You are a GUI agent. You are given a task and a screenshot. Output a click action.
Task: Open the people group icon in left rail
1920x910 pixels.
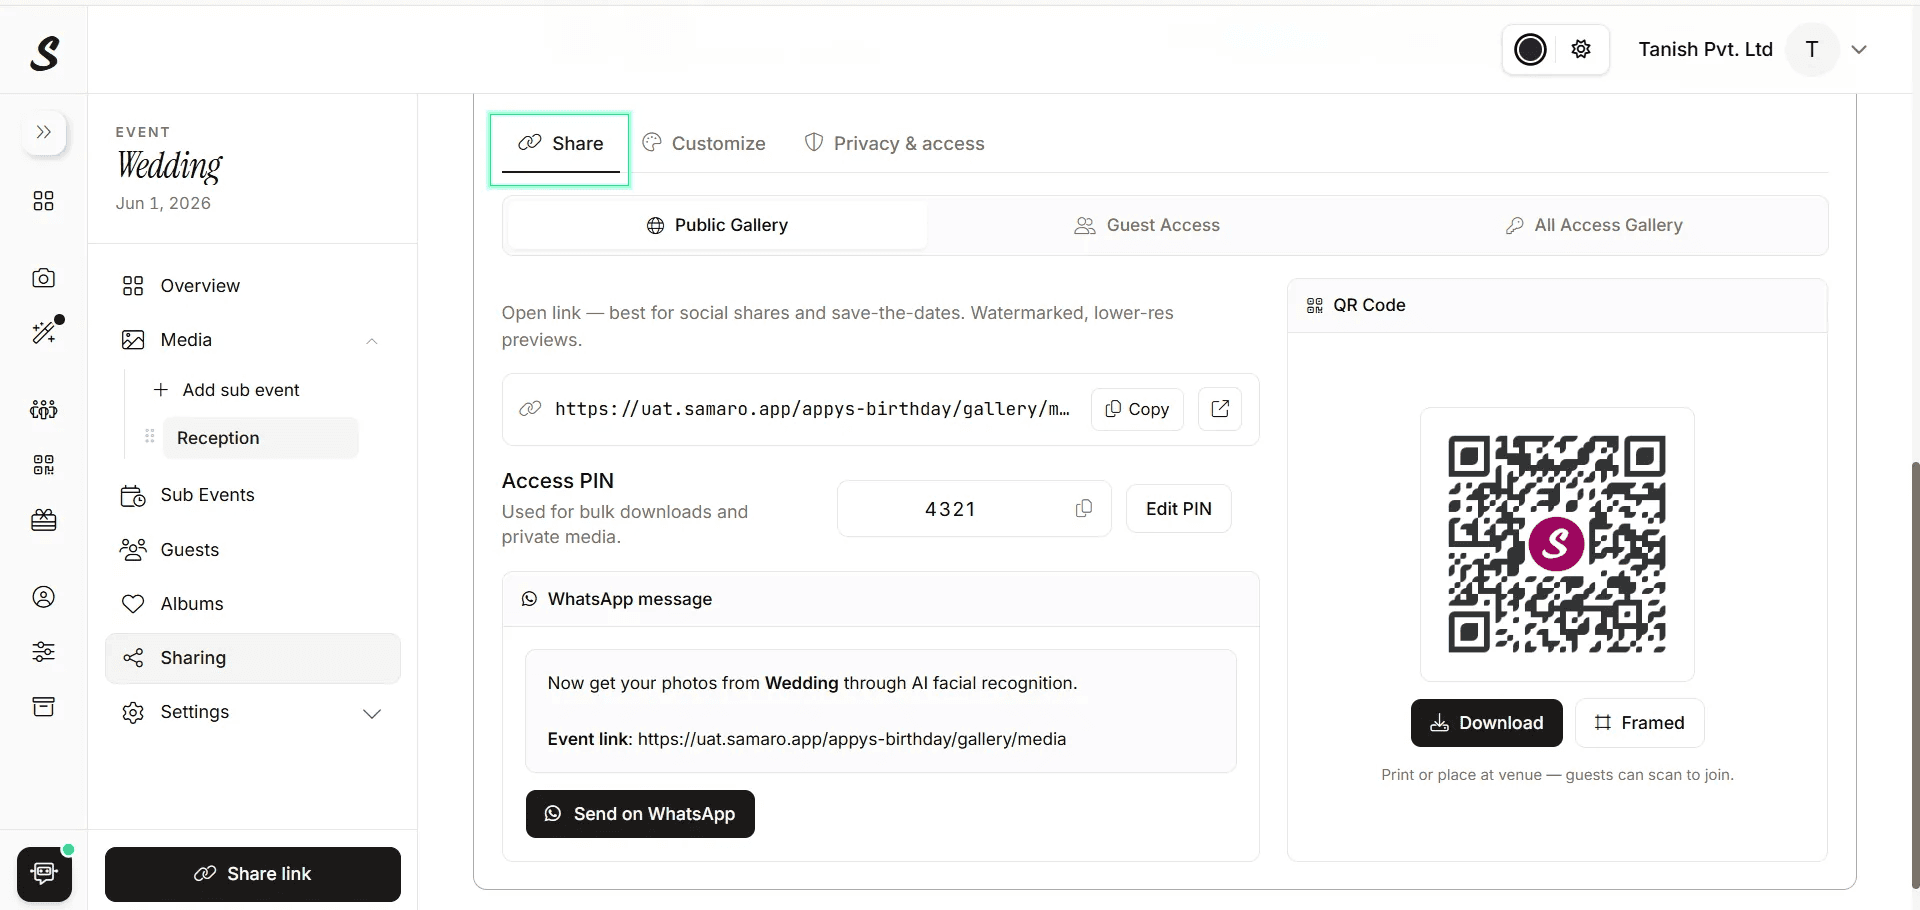point(43,409)
